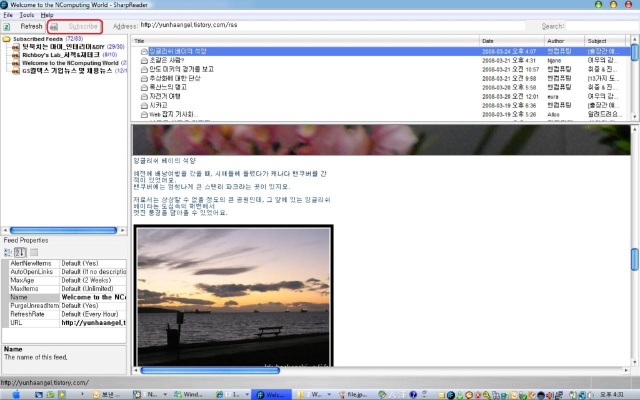Click the yellow window control button
This screenshot has width=640, height=400.
pos(613,4)
